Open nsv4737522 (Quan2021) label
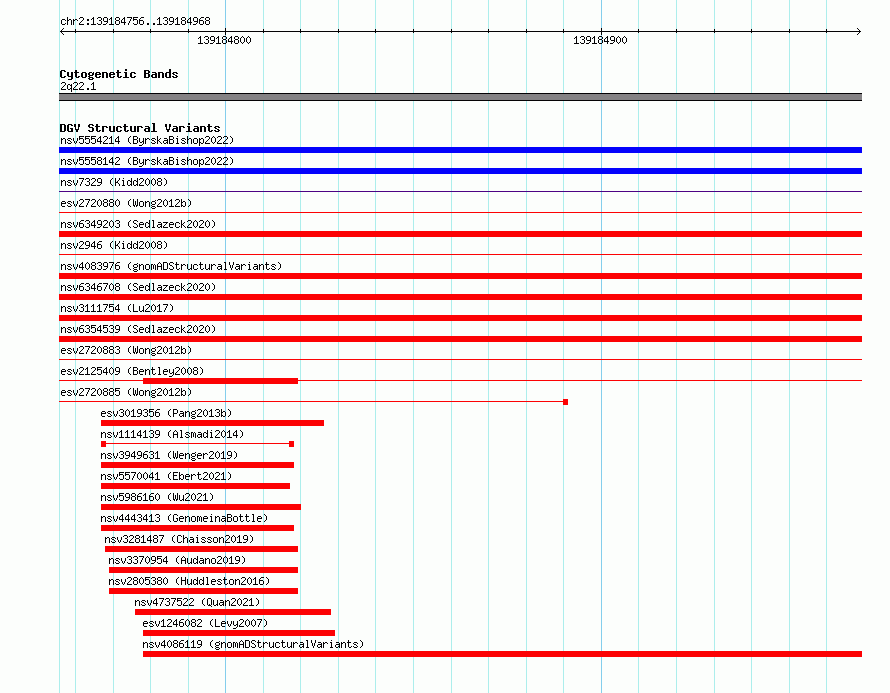This screenshot has height=693, width=890. [197, 602]
